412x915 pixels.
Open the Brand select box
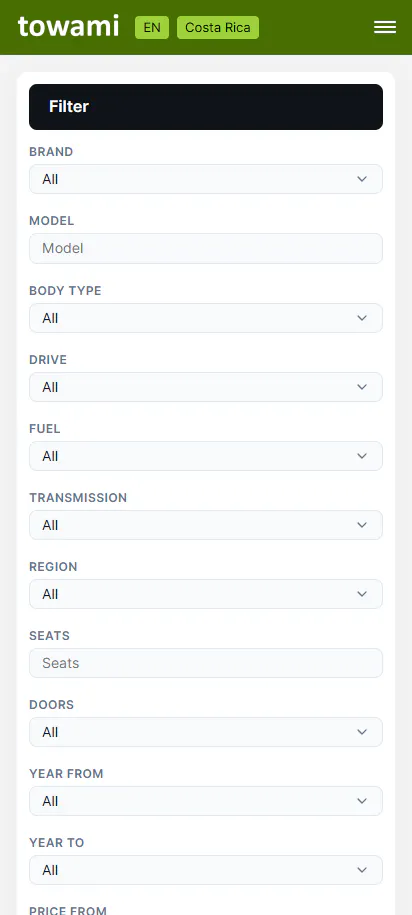206,179
